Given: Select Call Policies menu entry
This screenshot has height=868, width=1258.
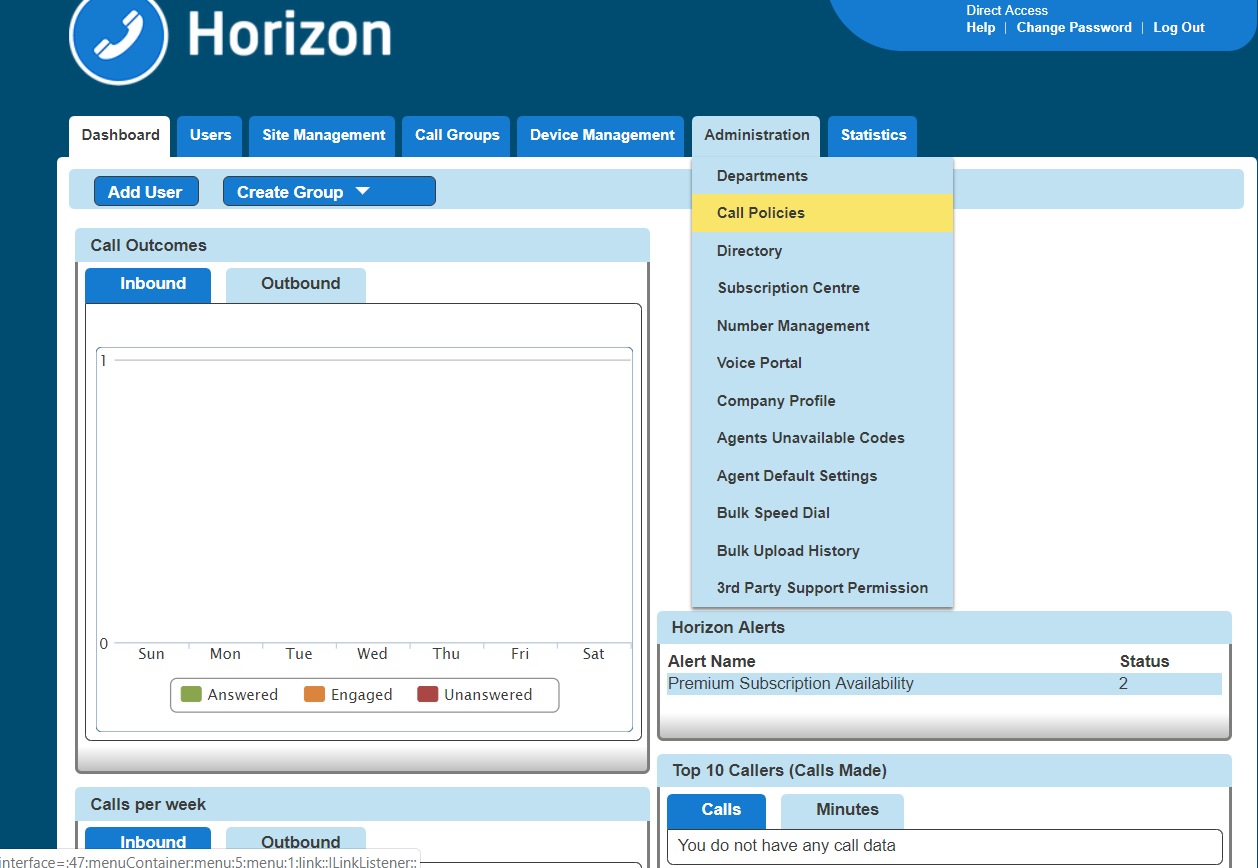Looking at the screenshot, I should (x=822, y=213).
